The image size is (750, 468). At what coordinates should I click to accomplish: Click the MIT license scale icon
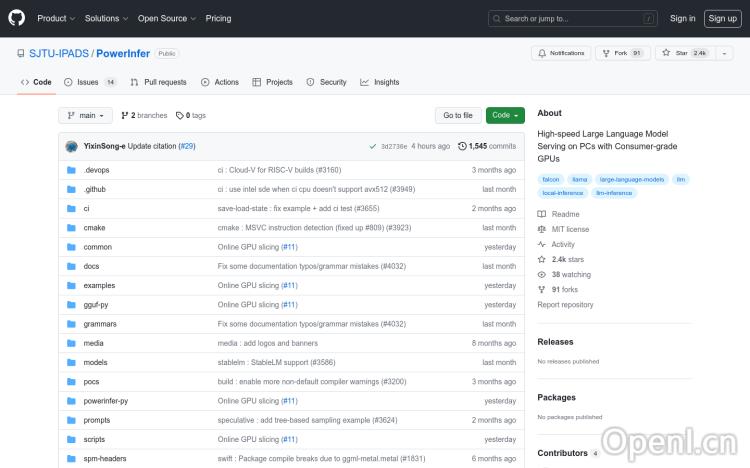pyautogui.click(x=542, y=229)
